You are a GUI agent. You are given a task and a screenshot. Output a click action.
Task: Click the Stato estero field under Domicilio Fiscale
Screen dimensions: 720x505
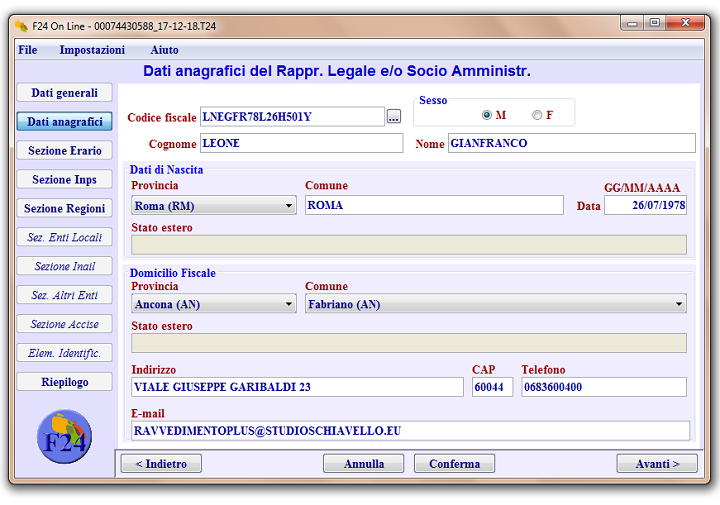click(409, 343)
